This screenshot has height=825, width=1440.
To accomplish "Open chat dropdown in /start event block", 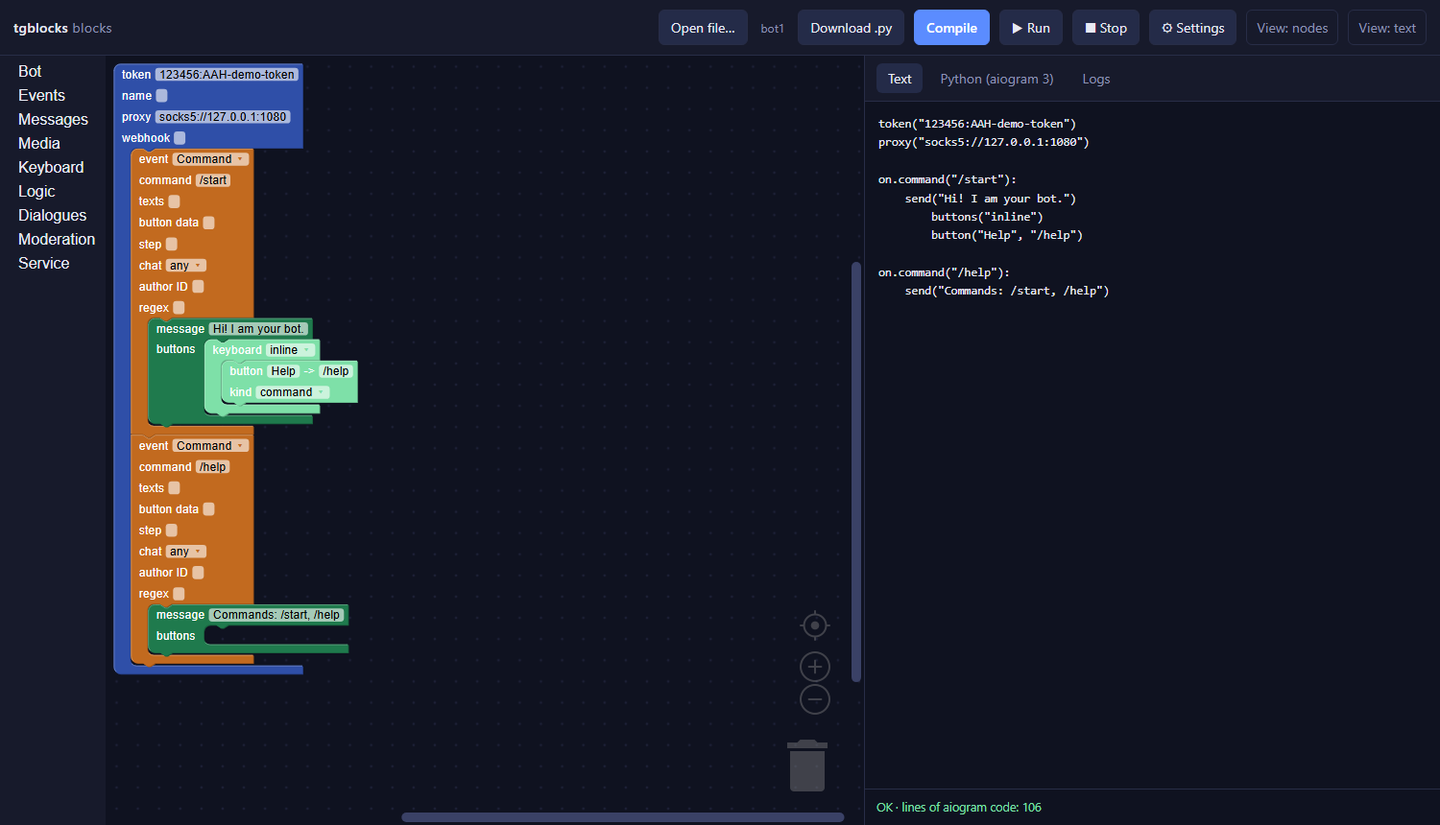I will [x=186, y=265].
